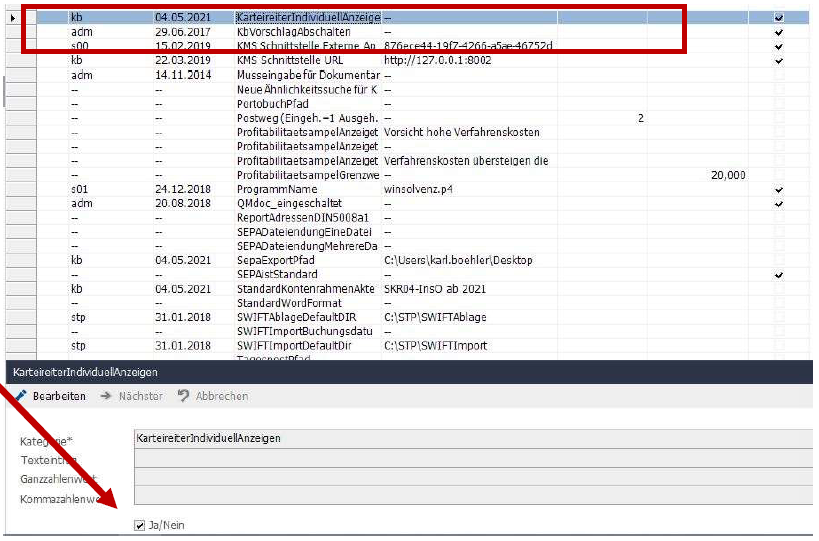Viewport: 819px width, 541px height.
Task: Select Neue Ähnlichkeitssuche für K row
Action: pyautogui.click(x=307, y=90)
